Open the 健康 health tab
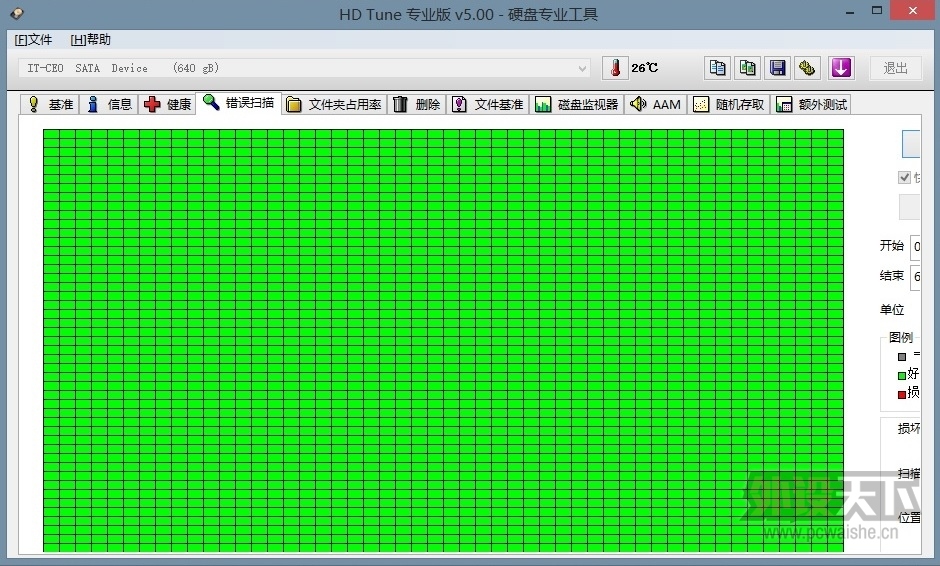The image size is (940, 566). click(x=168, y=104)
